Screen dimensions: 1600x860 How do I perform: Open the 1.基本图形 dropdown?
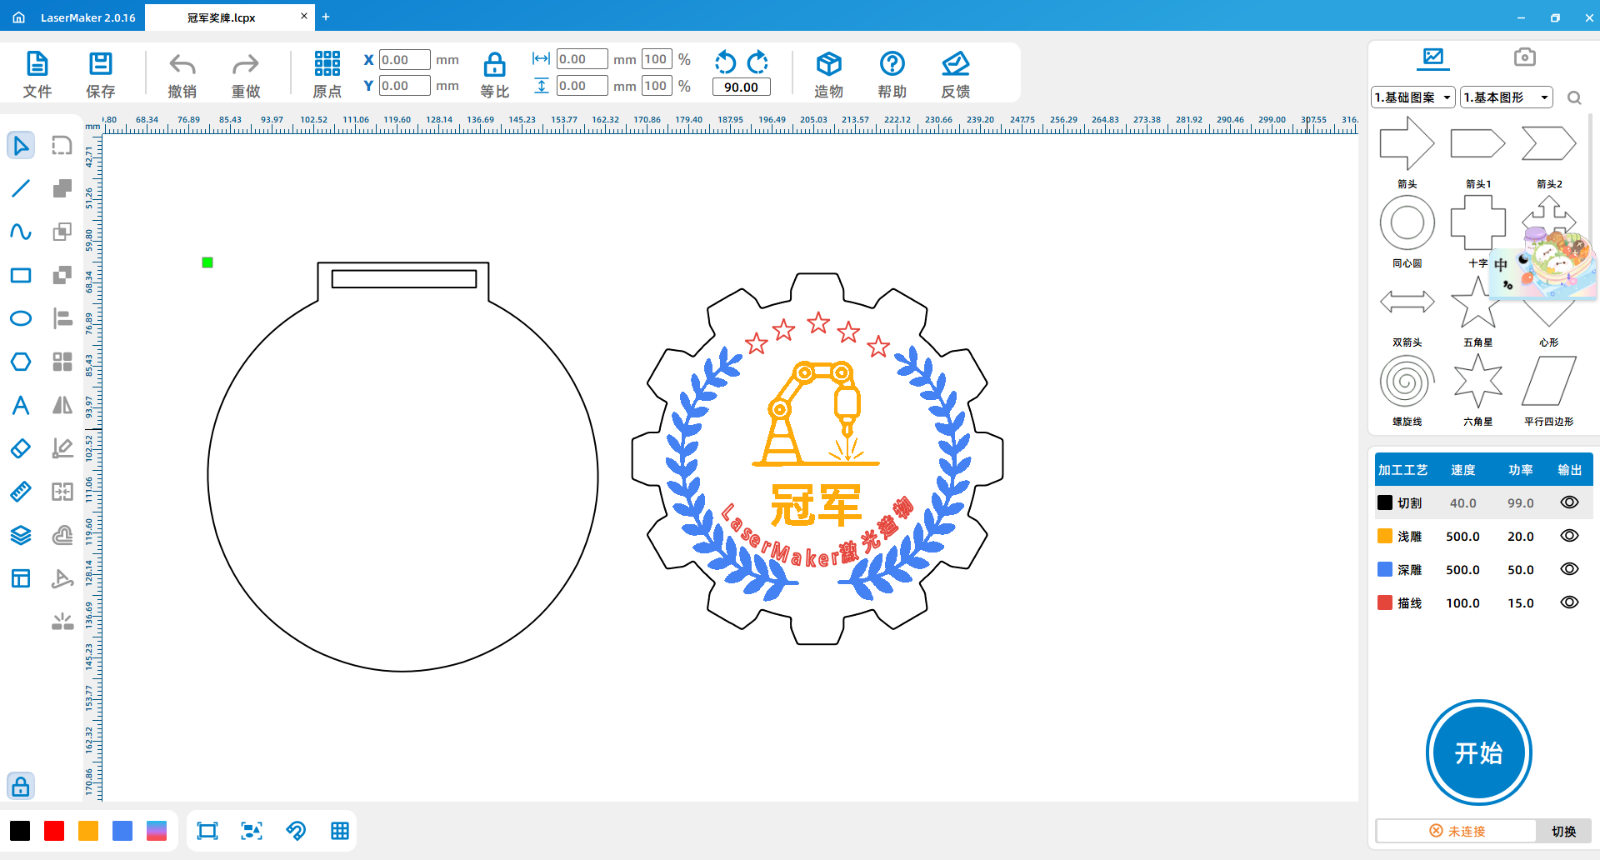point(1506,97)
